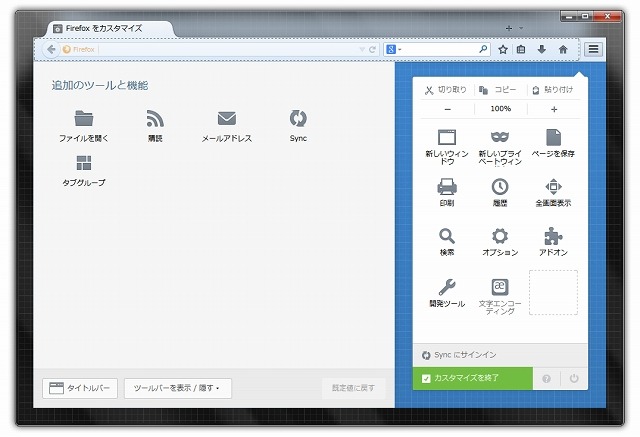This screenshot has width=640, height=437.
Task: Click the Email link envelope icon
Action: [227, 118]
